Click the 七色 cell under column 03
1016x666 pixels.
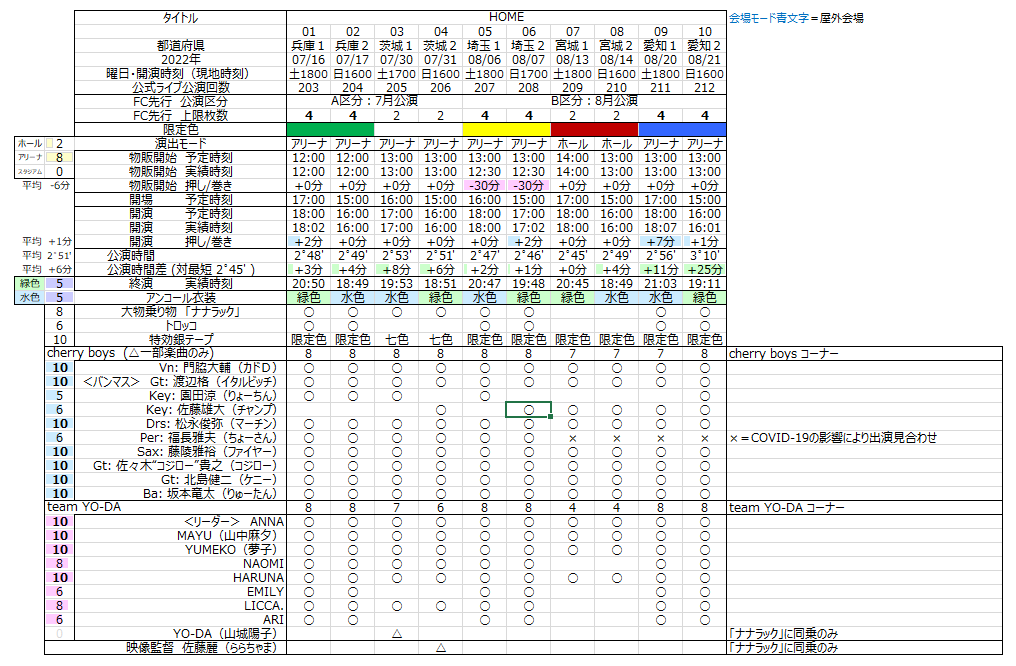coord(397,339)
